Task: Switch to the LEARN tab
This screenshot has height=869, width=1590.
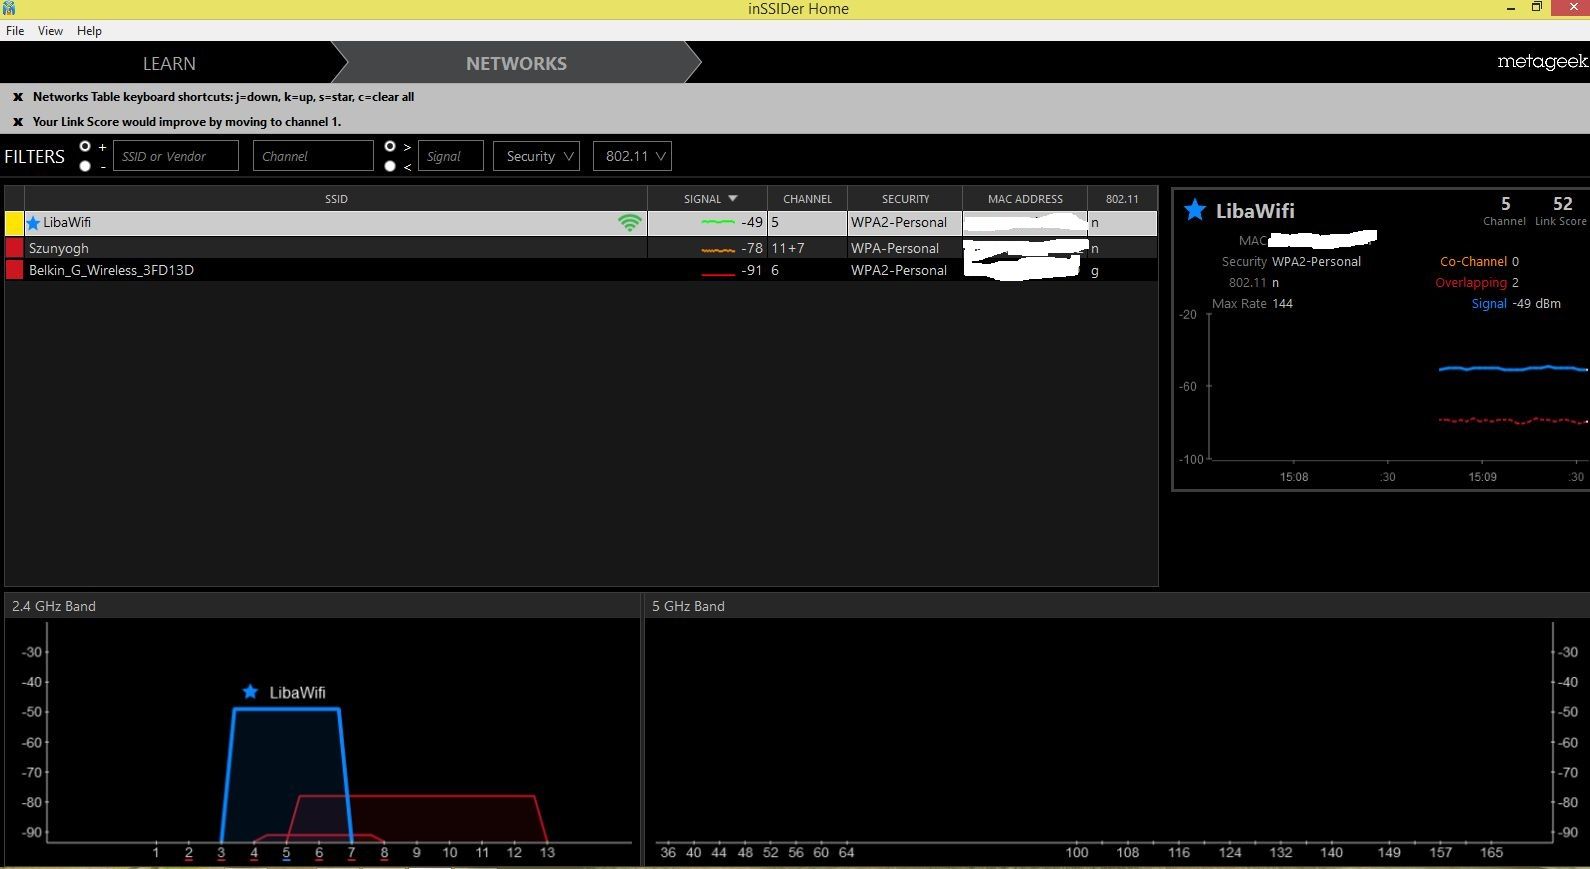Action: tap(169, 63)
